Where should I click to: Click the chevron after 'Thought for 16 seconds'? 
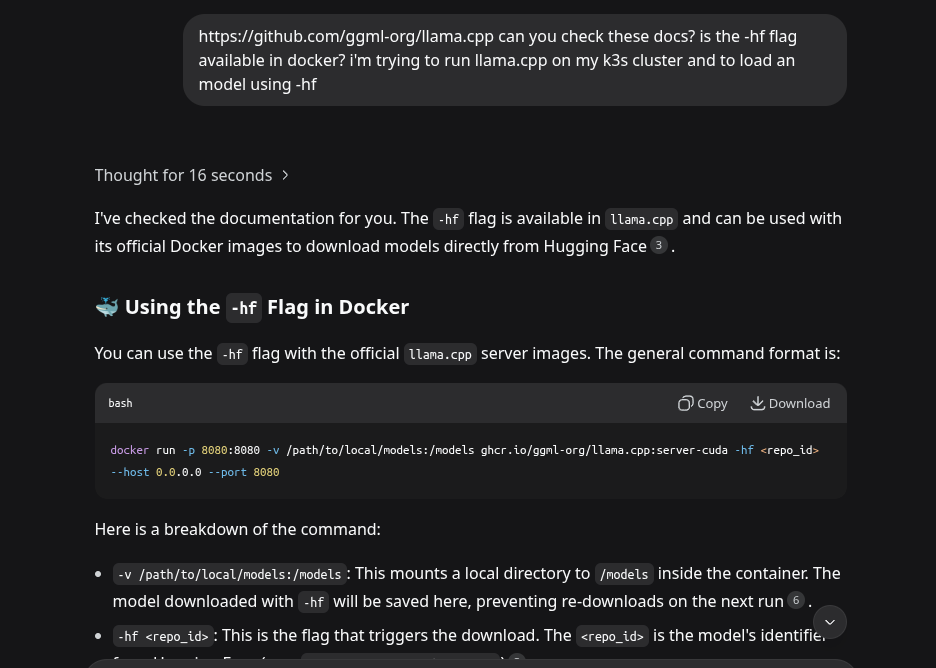(285, 175)
